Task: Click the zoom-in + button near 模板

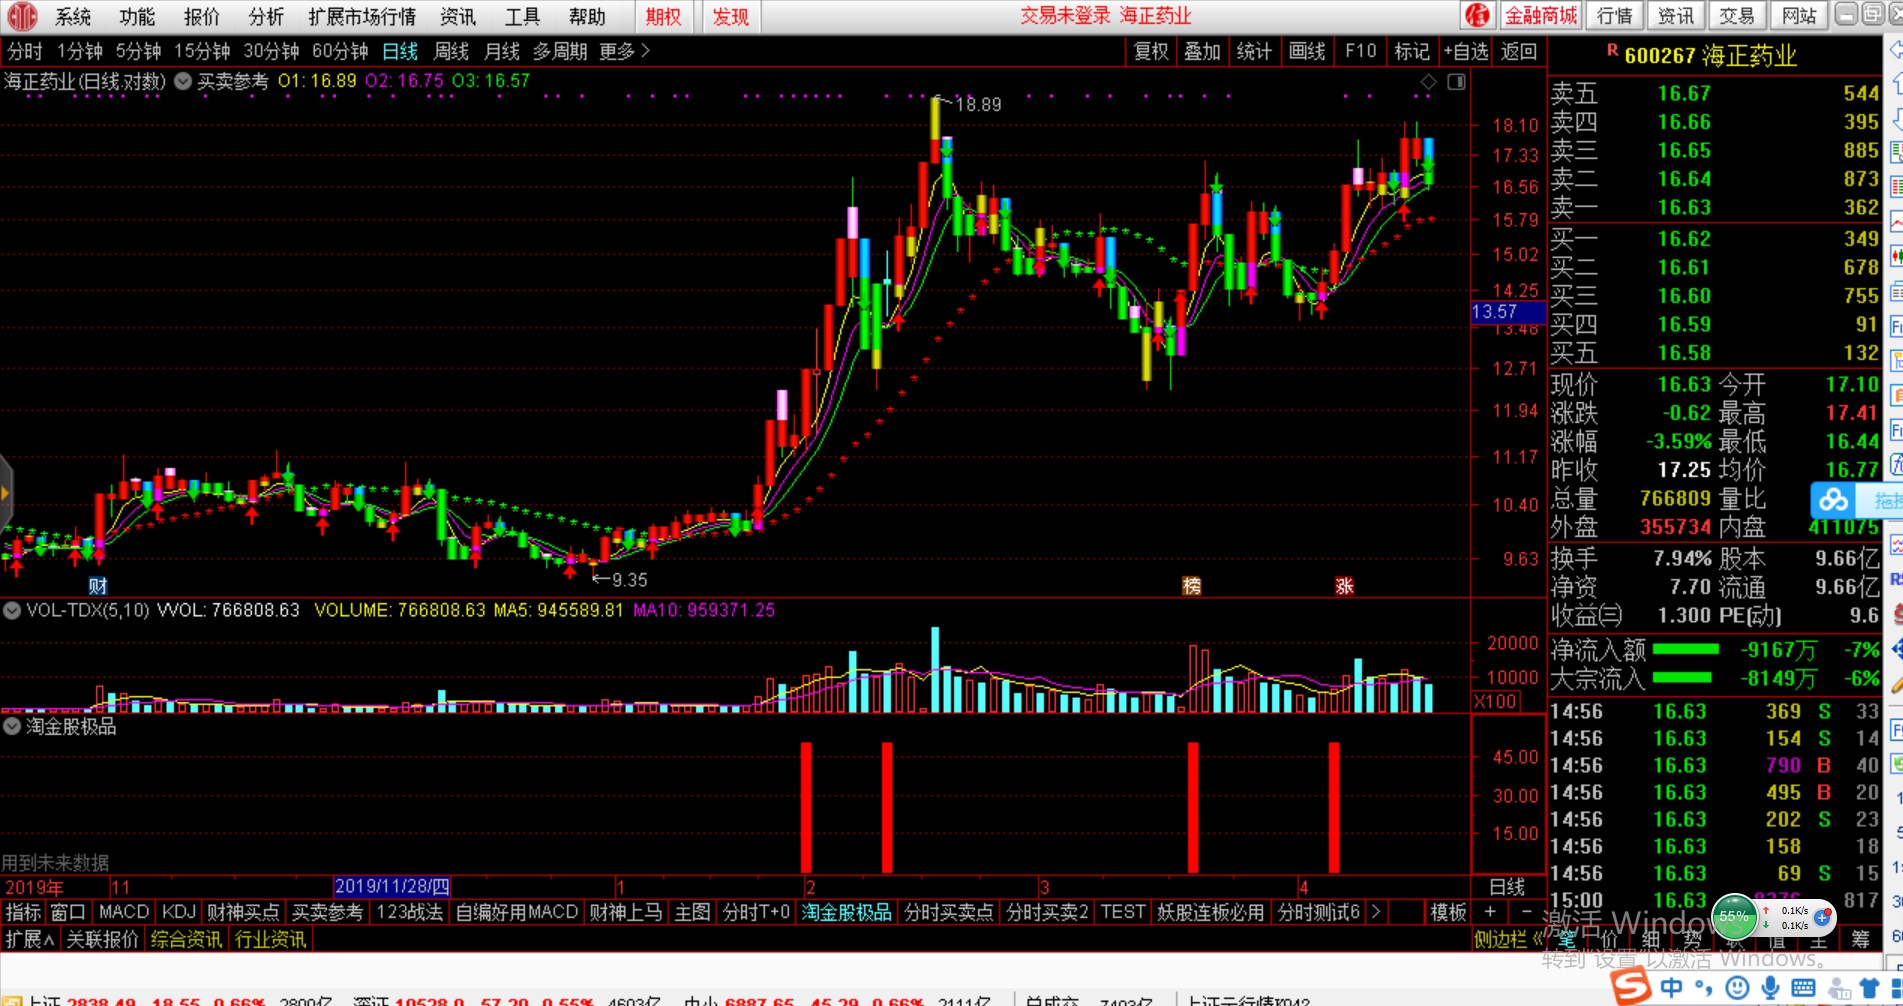Action: (x=1490, y=912)
